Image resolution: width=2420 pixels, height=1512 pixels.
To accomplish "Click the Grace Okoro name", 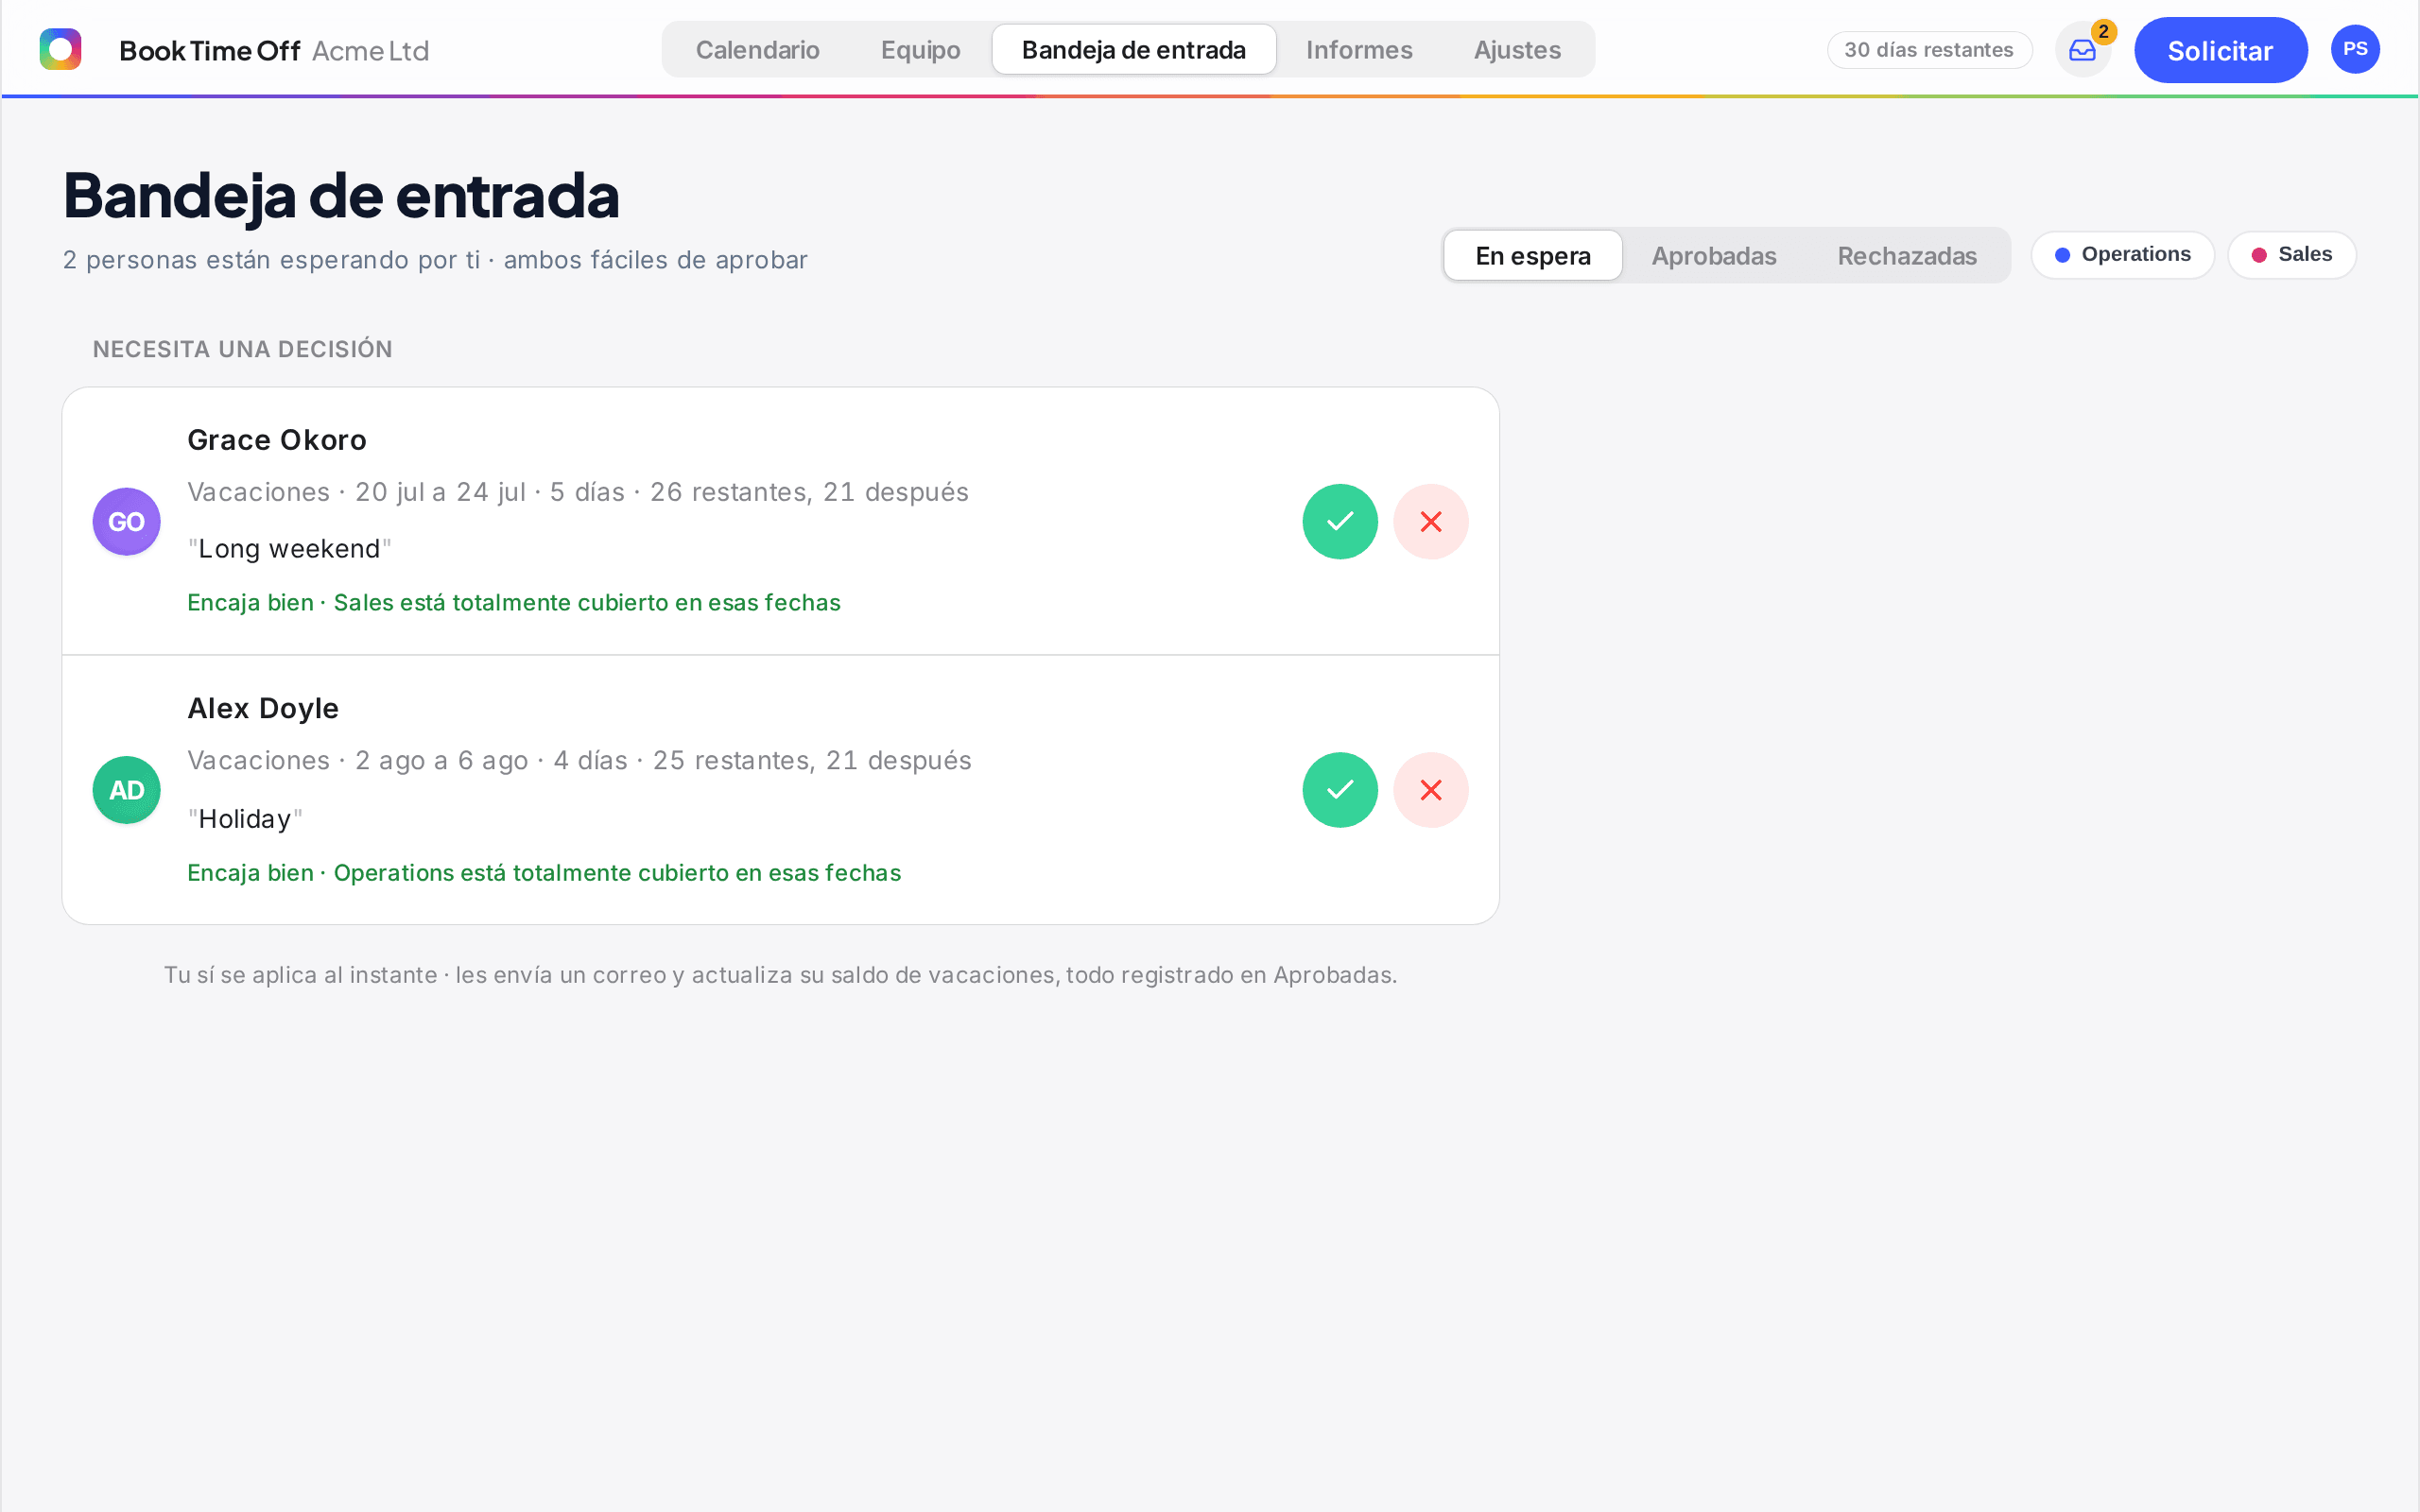I will (x=277, y=440).
